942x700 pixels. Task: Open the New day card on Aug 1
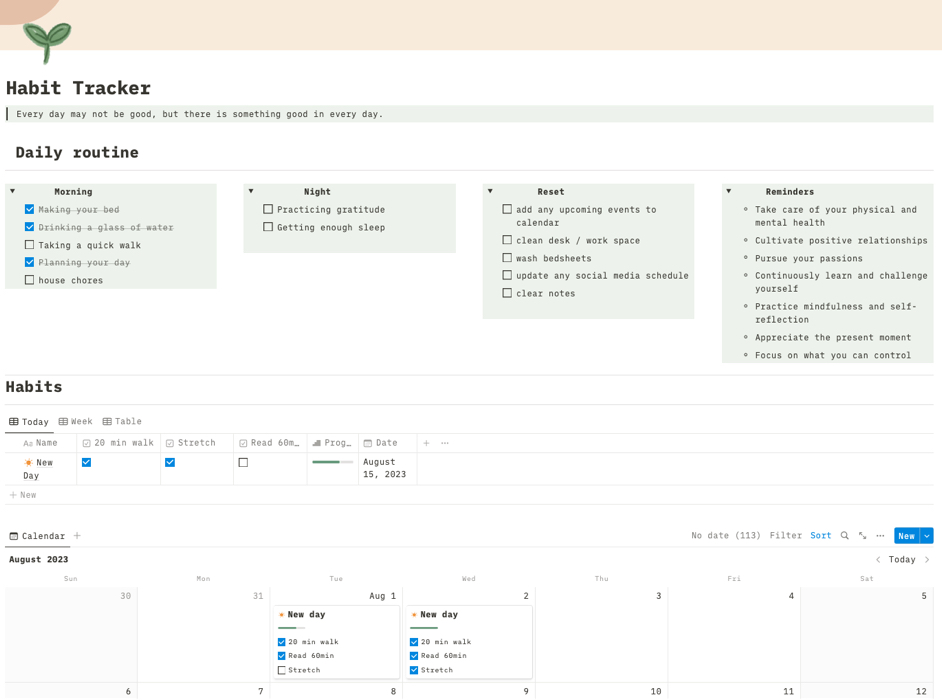click(308, 615)
